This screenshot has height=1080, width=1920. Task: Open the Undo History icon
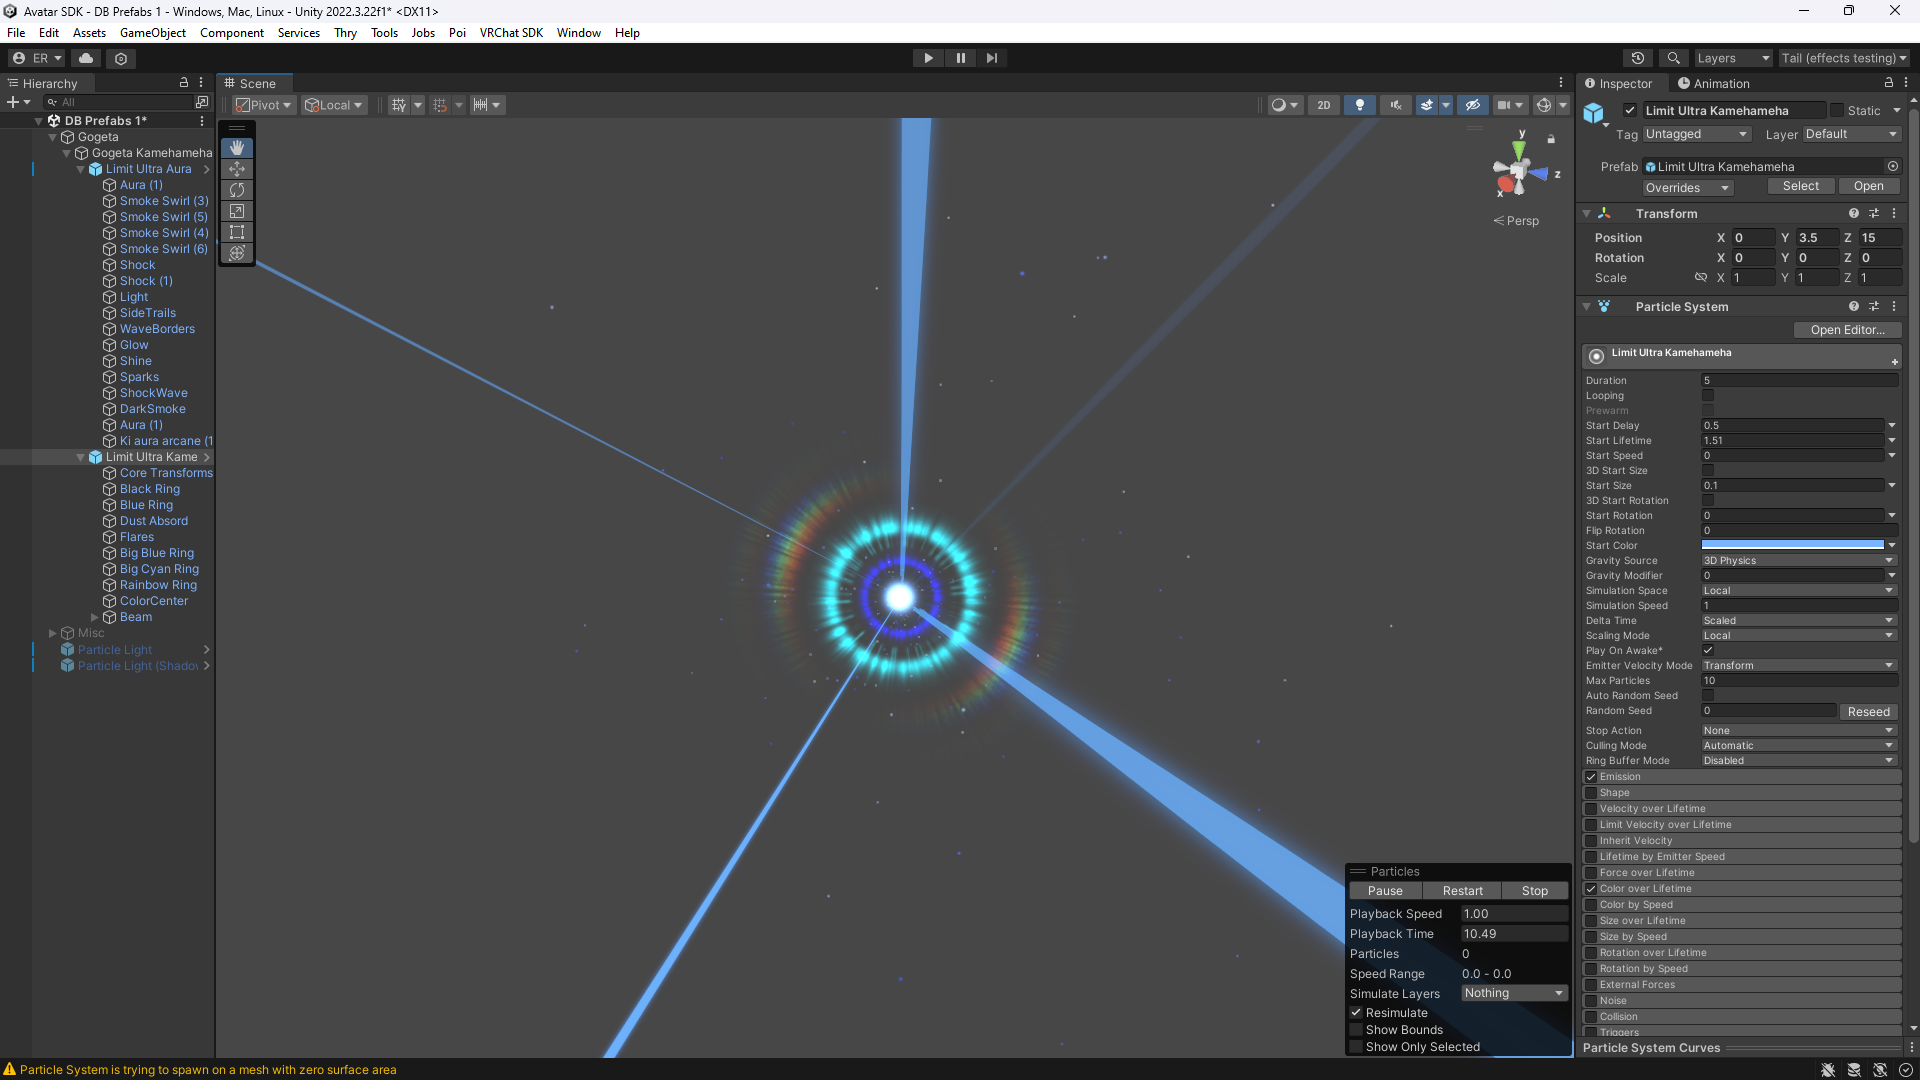(x=1637, y=58)
